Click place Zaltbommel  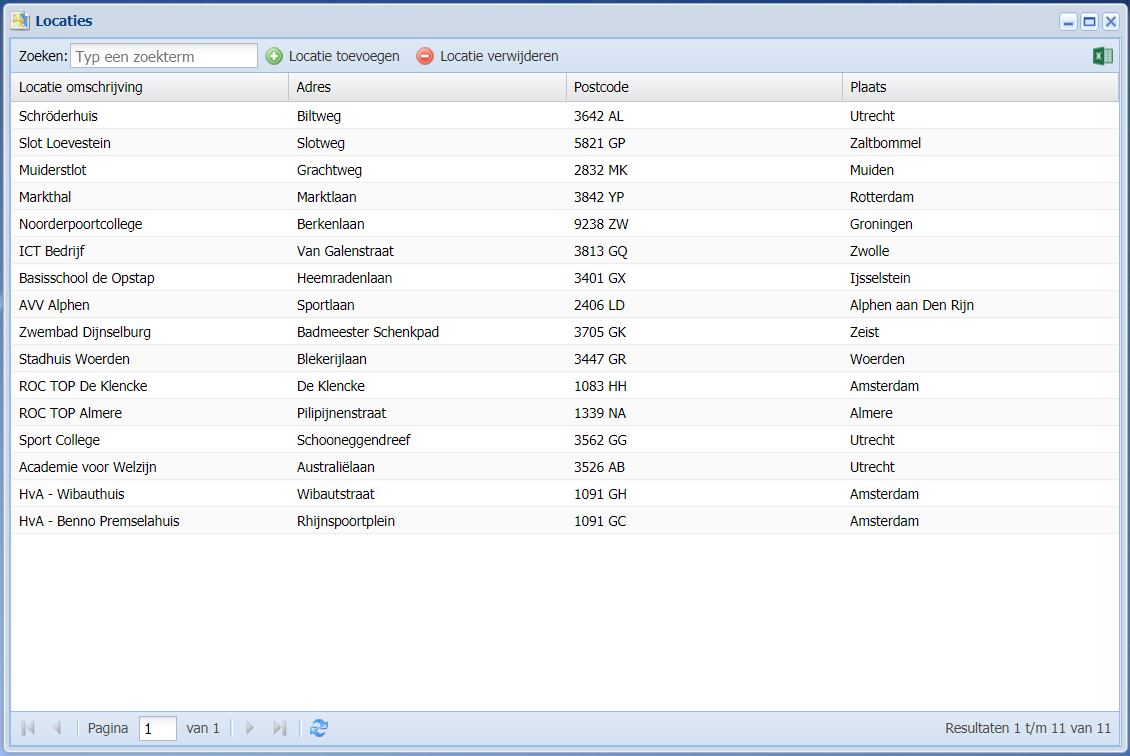pyautogui.click(x=886, y=143)
